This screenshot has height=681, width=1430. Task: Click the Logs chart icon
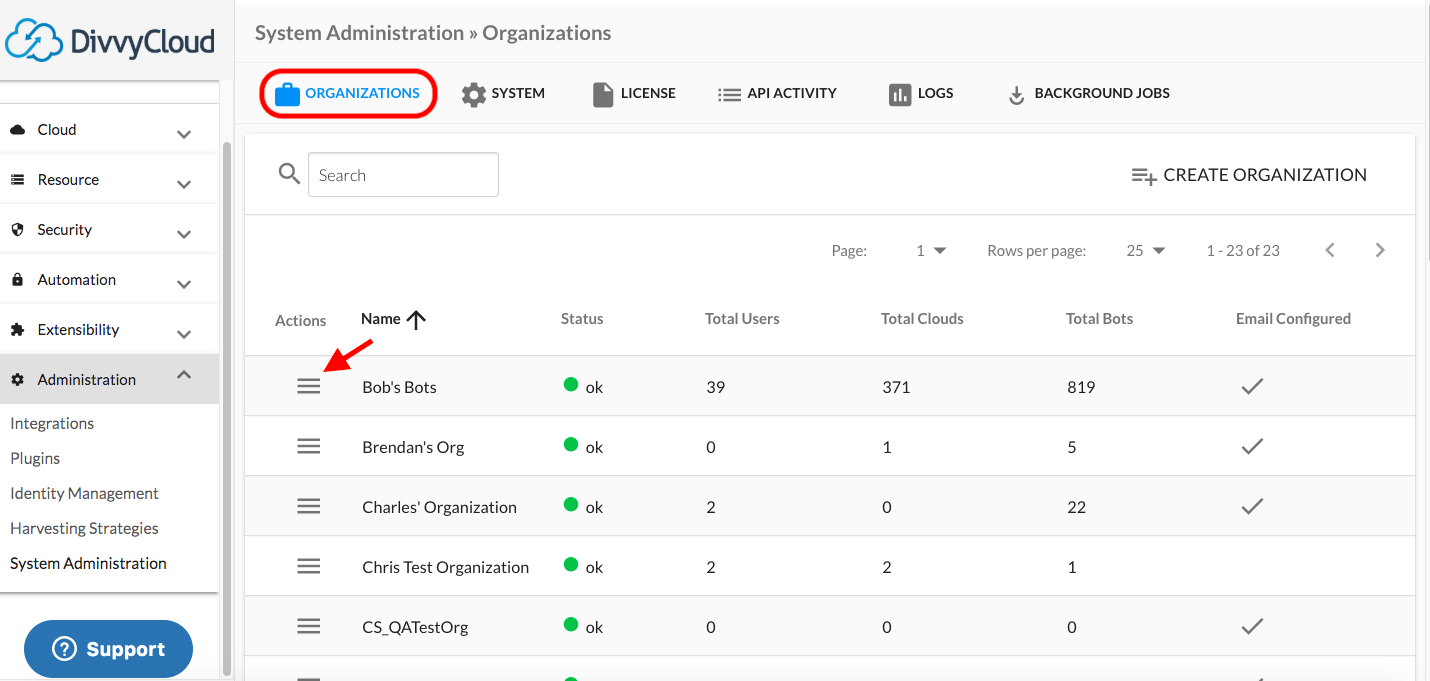tap(900, 94)
